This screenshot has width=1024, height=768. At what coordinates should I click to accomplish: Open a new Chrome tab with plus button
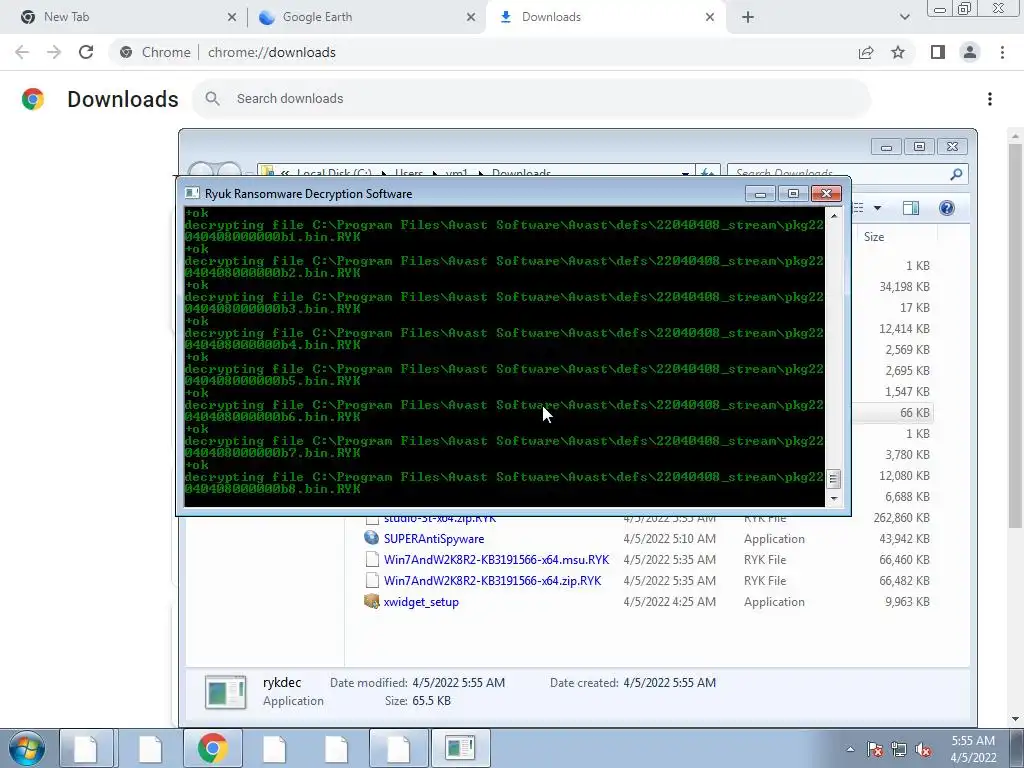(748, 17)
